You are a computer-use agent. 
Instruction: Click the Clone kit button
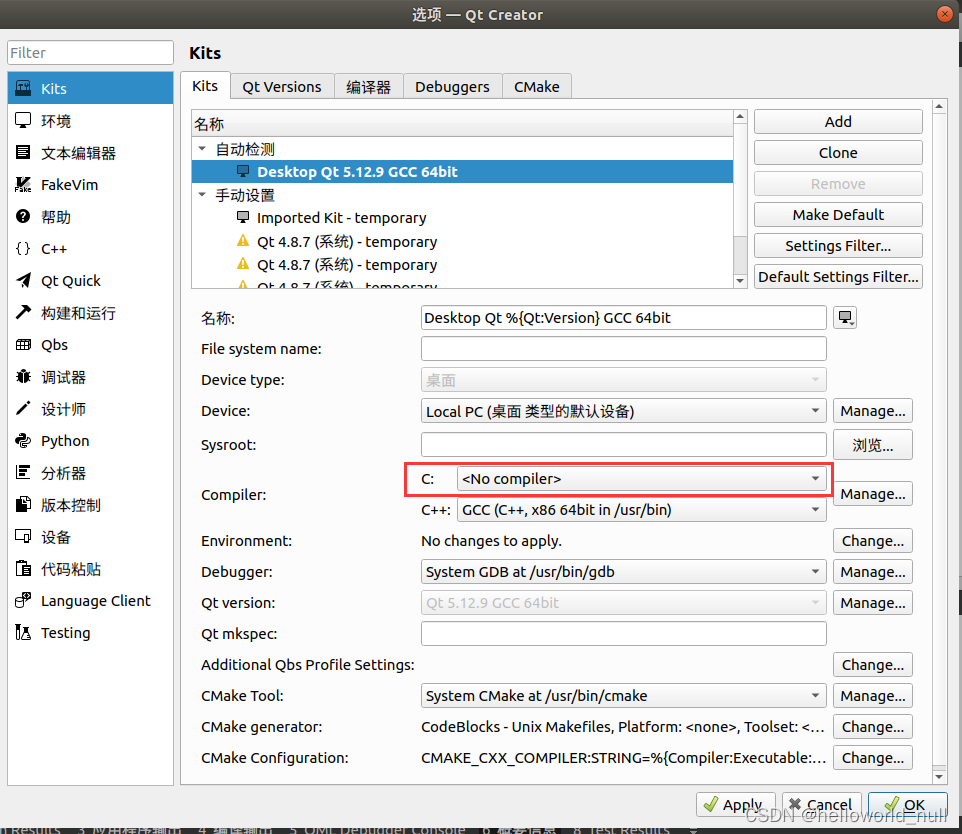click(838, 152)
